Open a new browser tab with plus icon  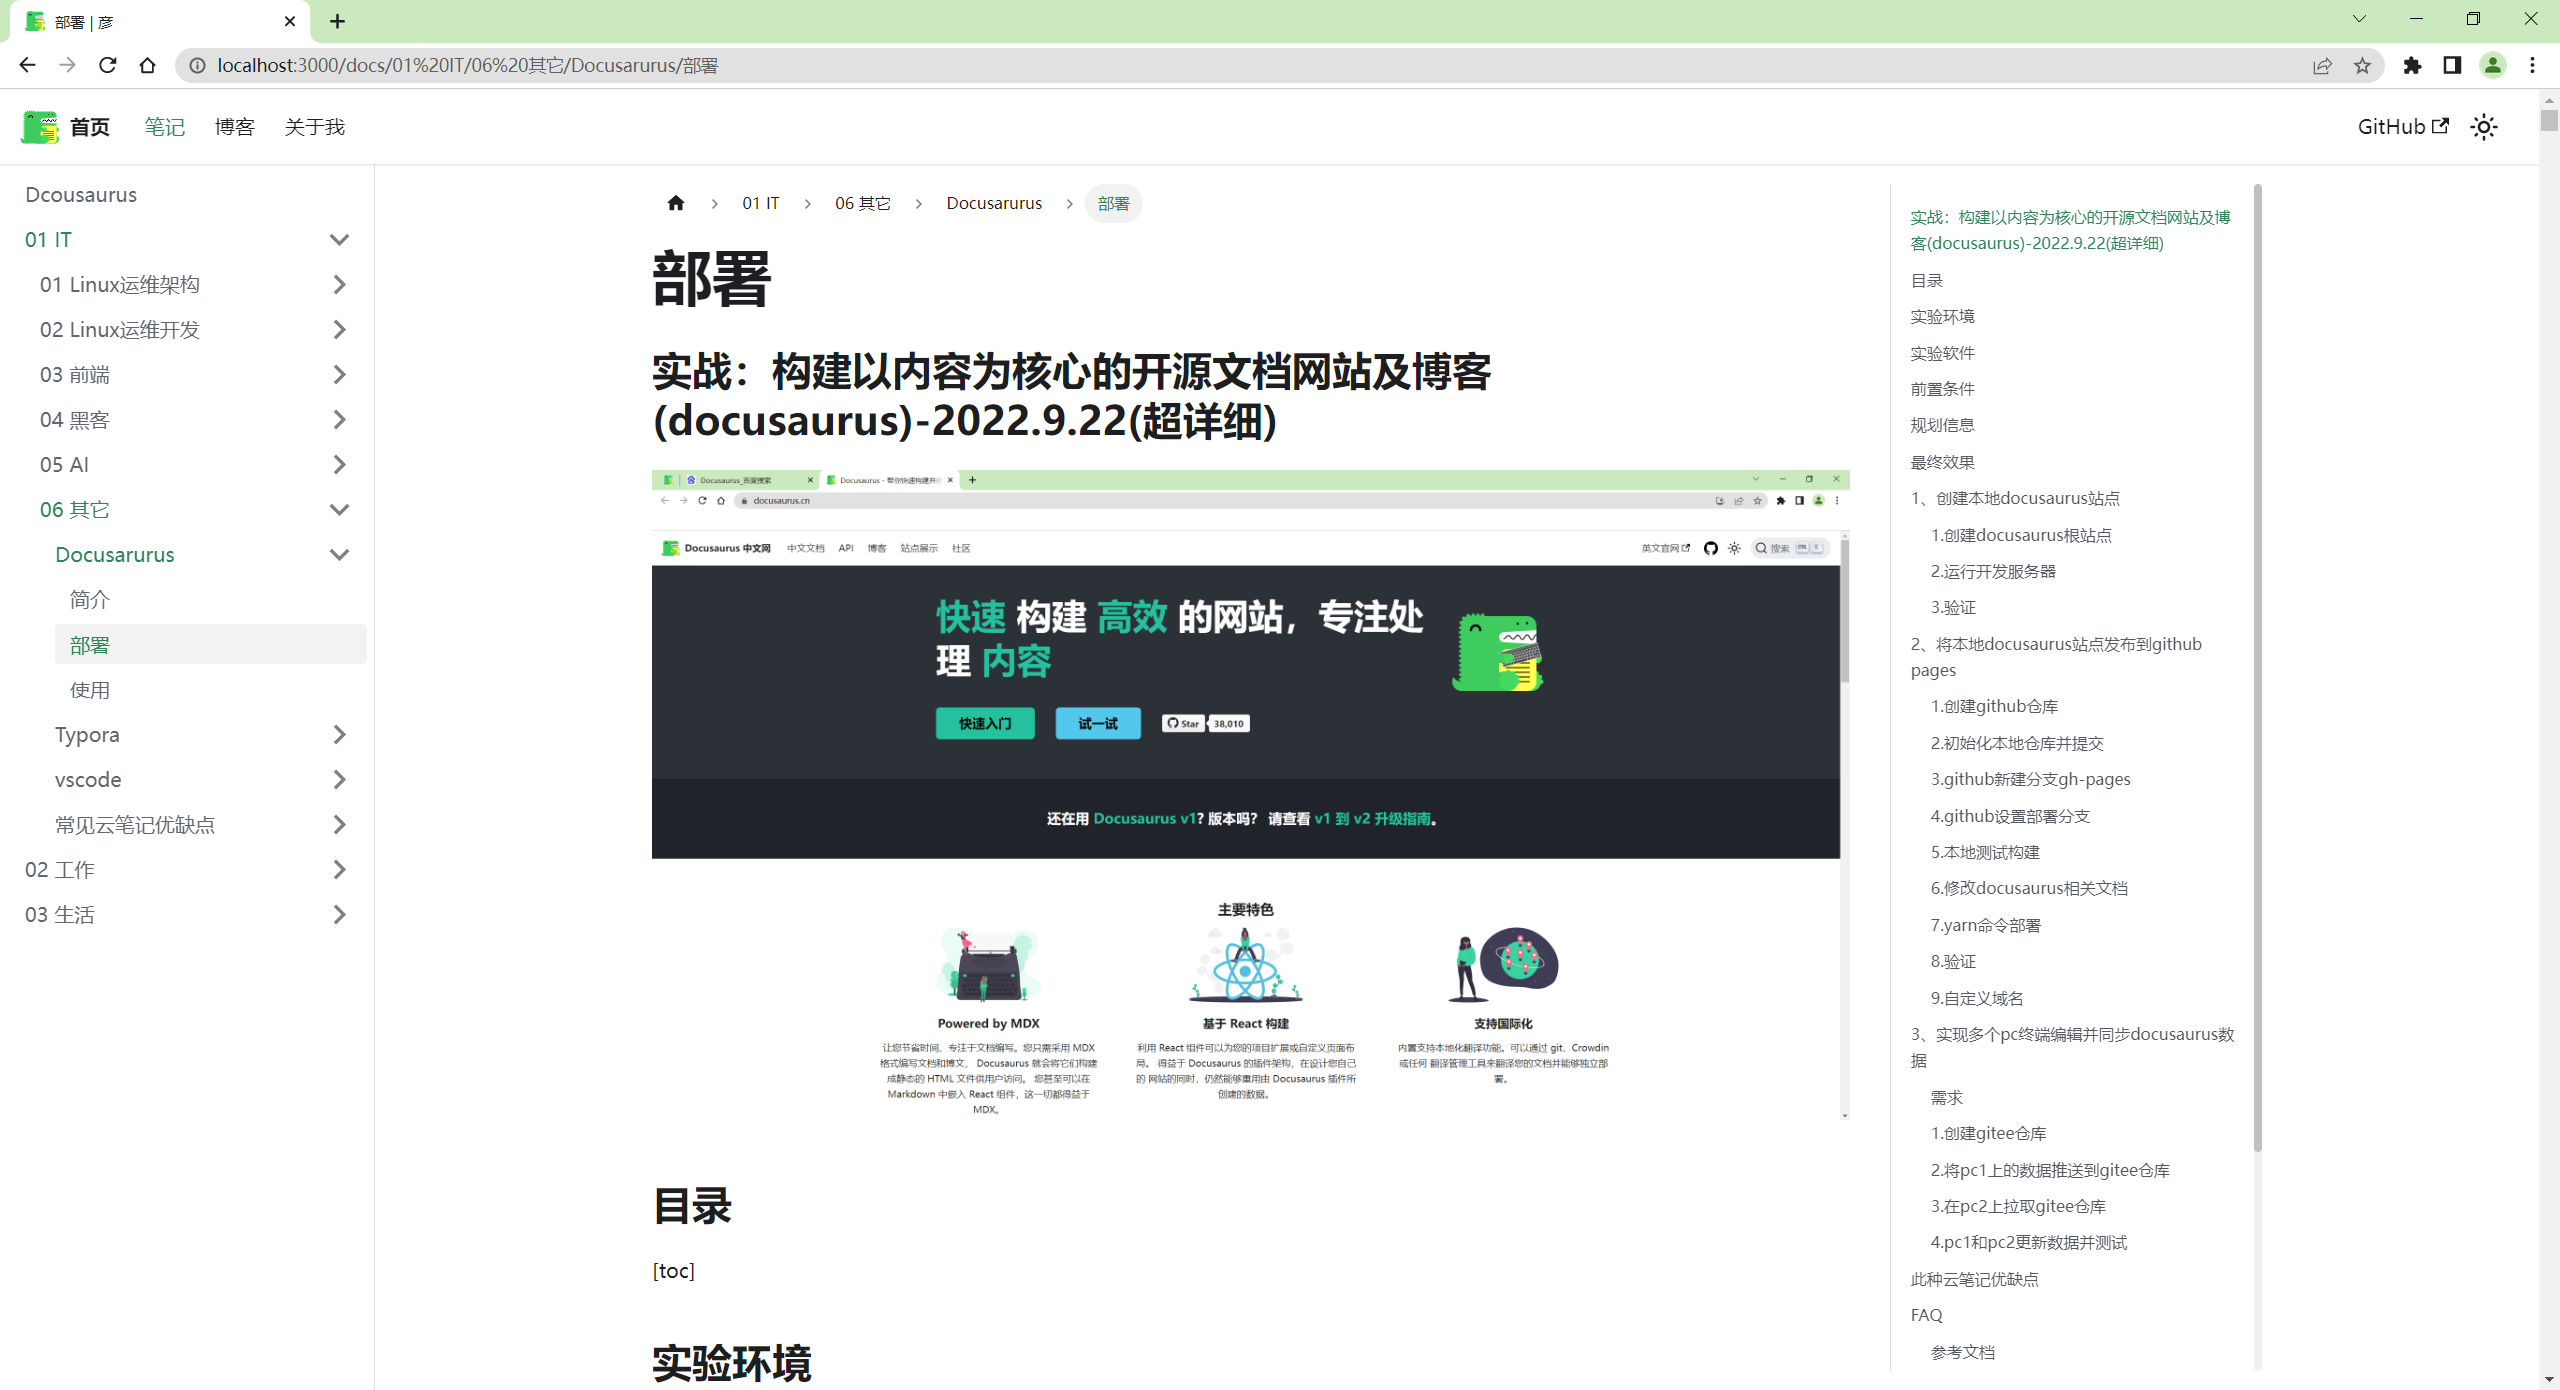[337, 20]
